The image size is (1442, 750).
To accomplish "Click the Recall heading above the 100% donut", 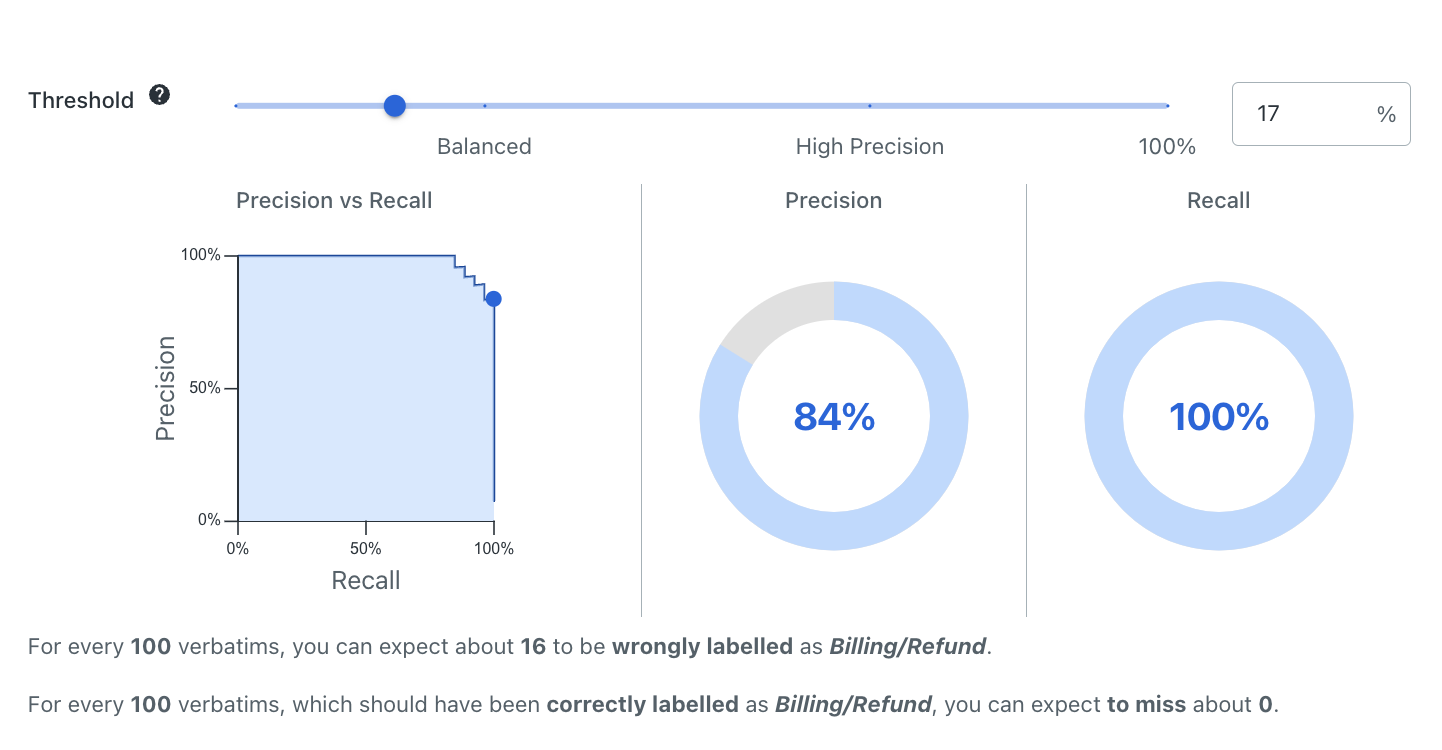I will pyautogui.click(x=1218, y=201).
